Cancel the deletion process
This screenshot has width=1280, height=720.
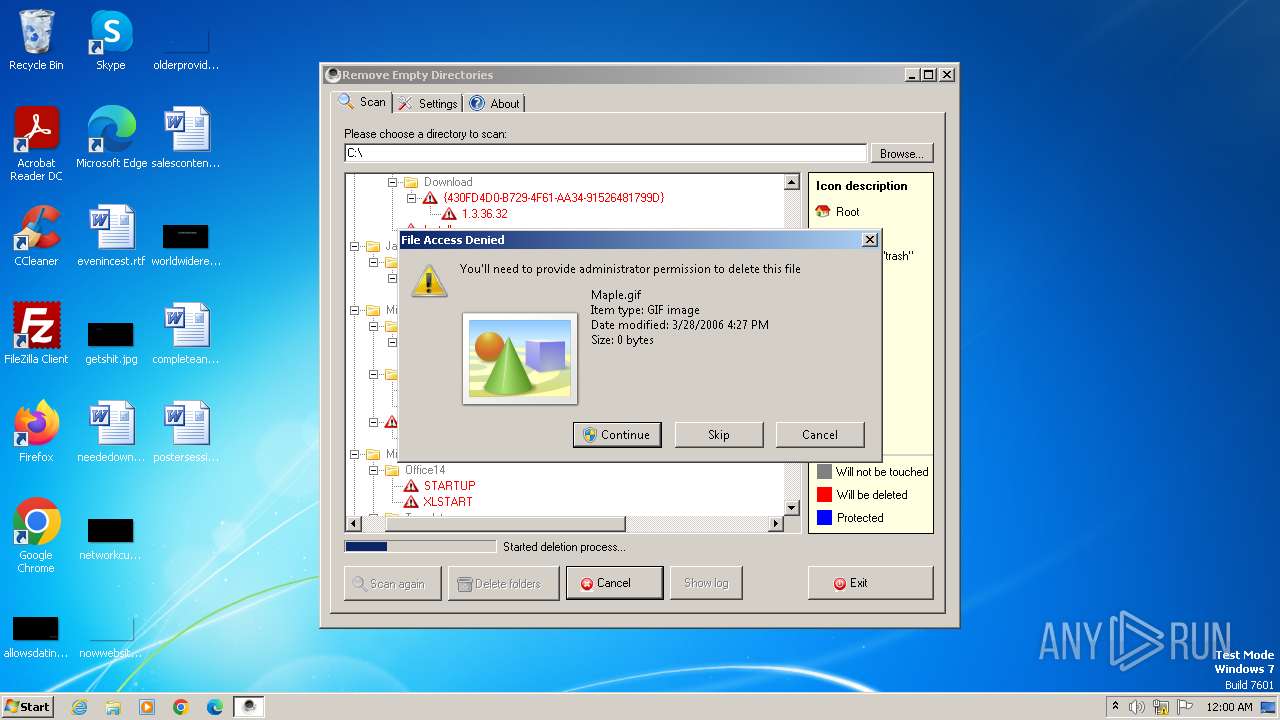pos(614,583)
